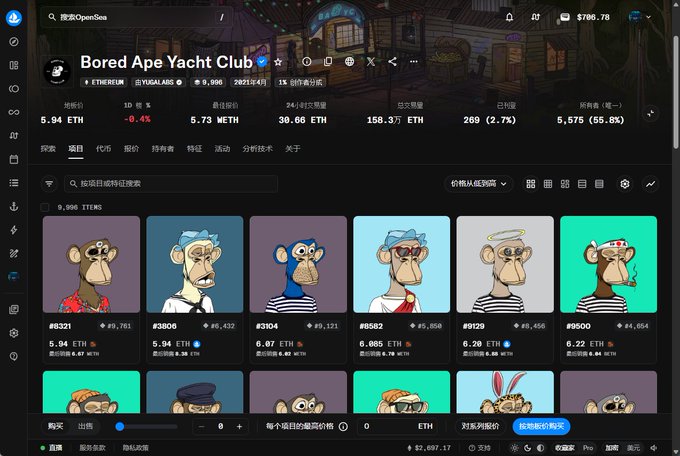680x456 pixels.
Task: Toggle the filter panel button
Action: point(49,184)
